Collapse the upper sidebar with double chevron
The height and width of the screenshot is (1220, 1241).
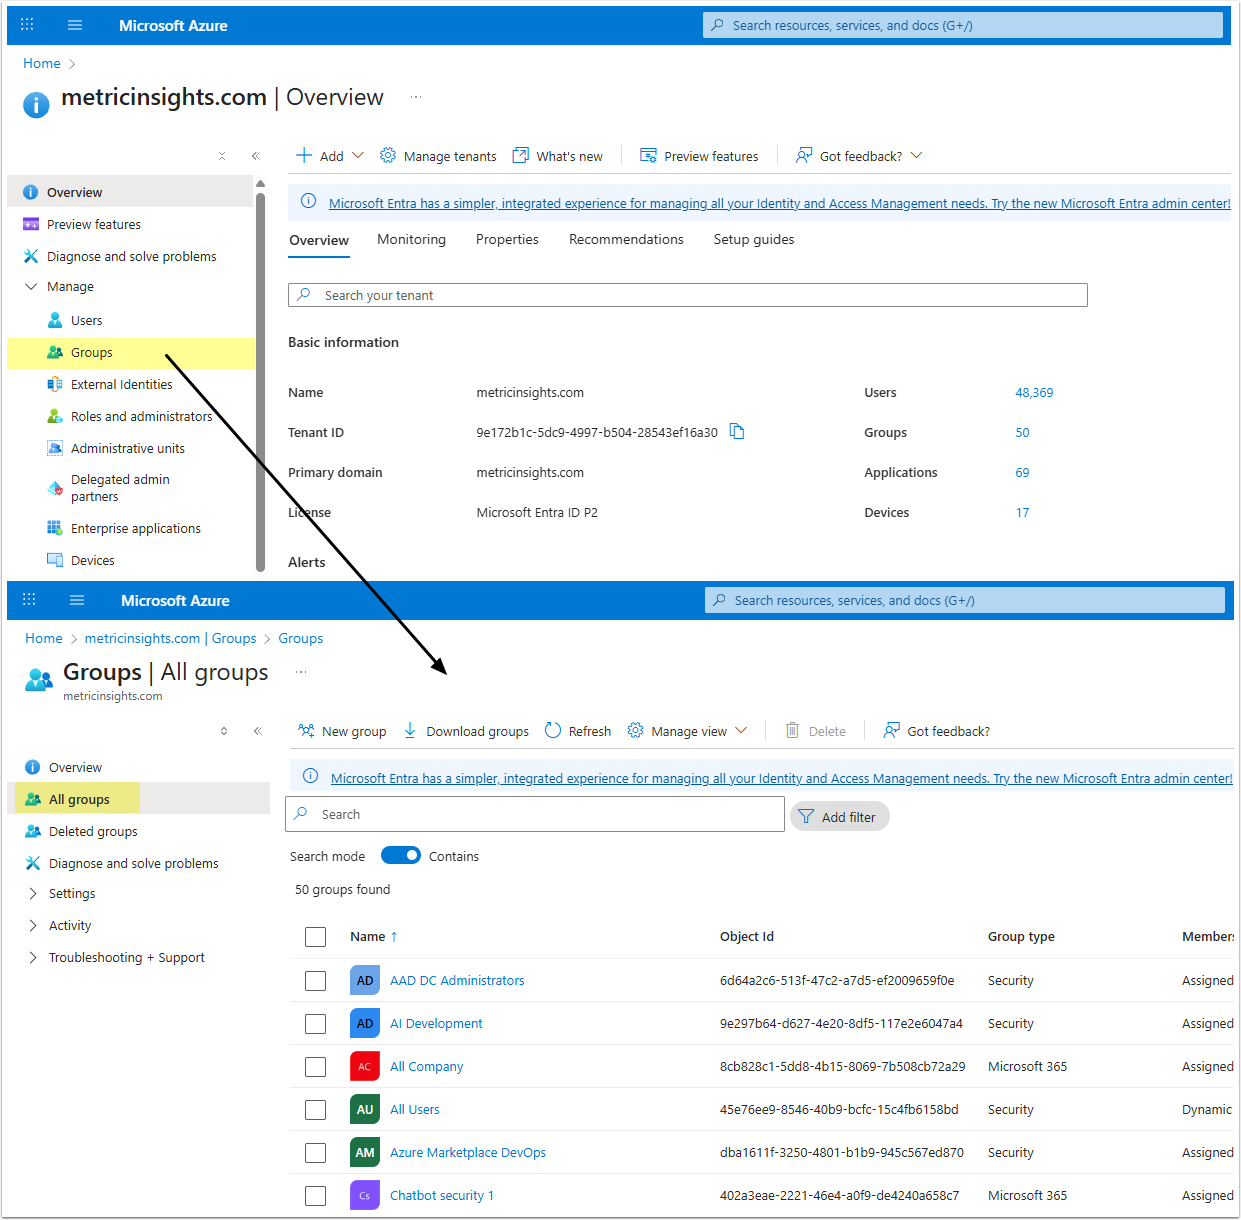click(x=256, y=156)
